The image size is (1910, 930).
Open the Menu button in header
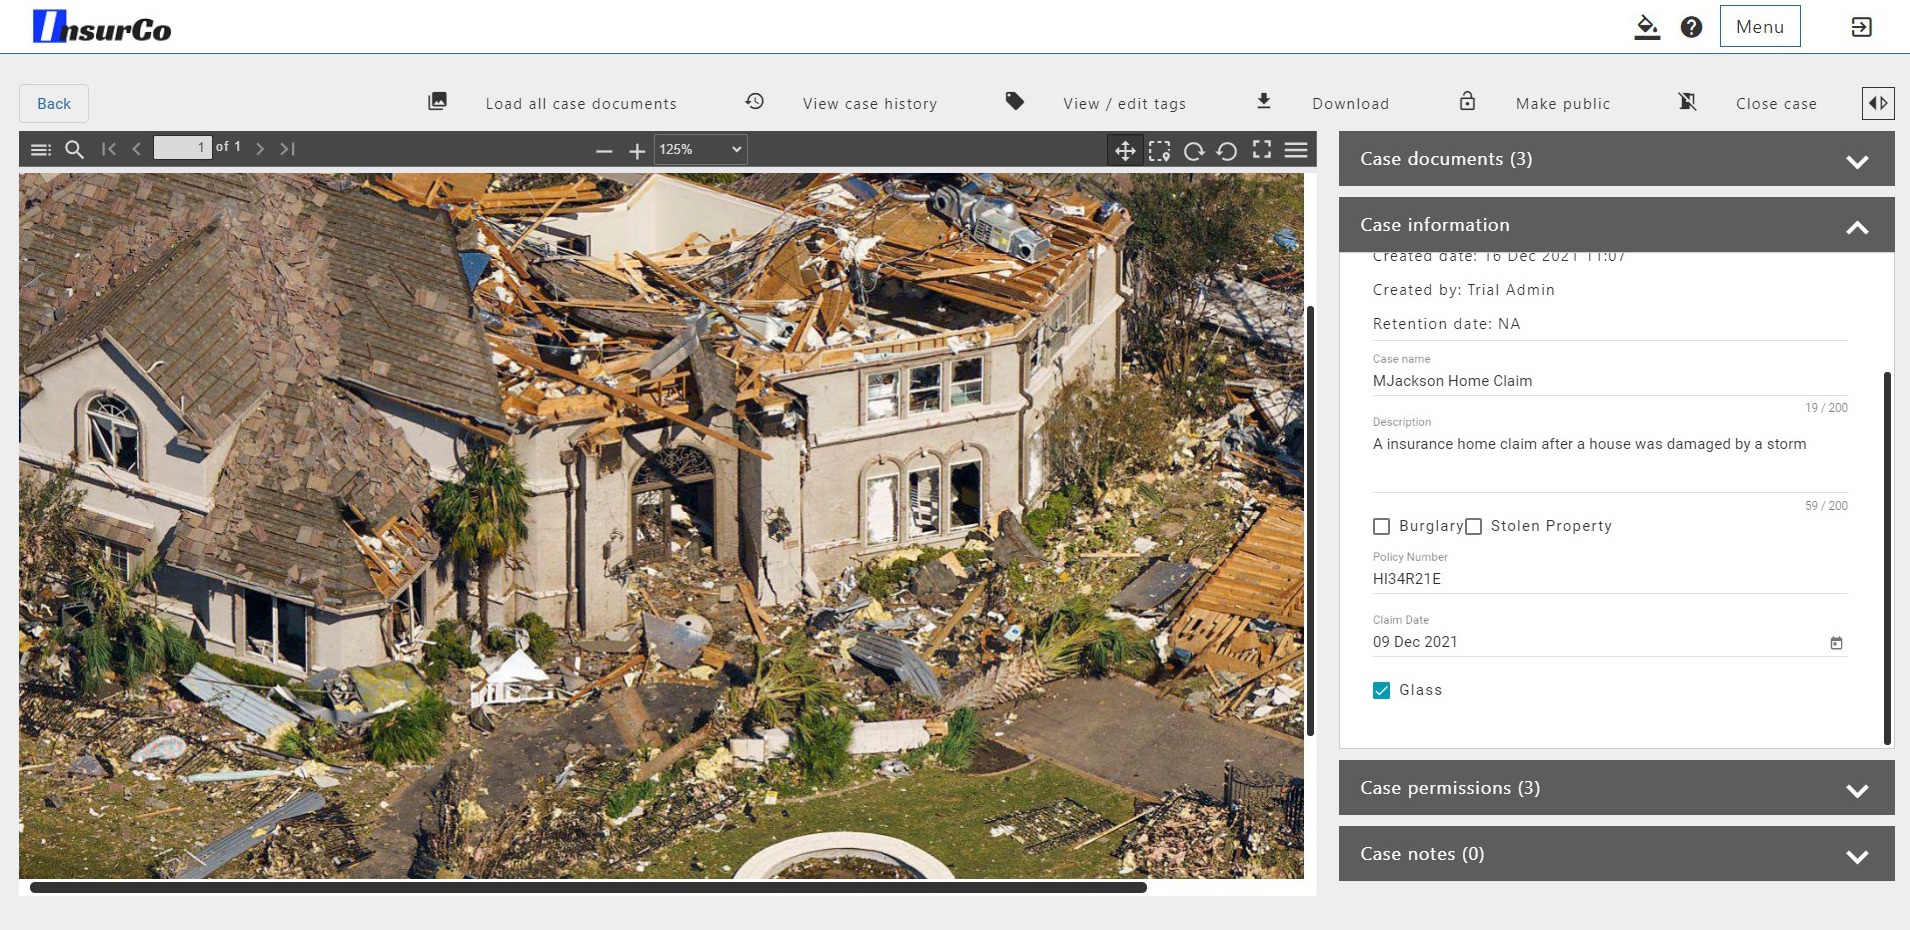pyautogui.click(x=1759, y=27)
